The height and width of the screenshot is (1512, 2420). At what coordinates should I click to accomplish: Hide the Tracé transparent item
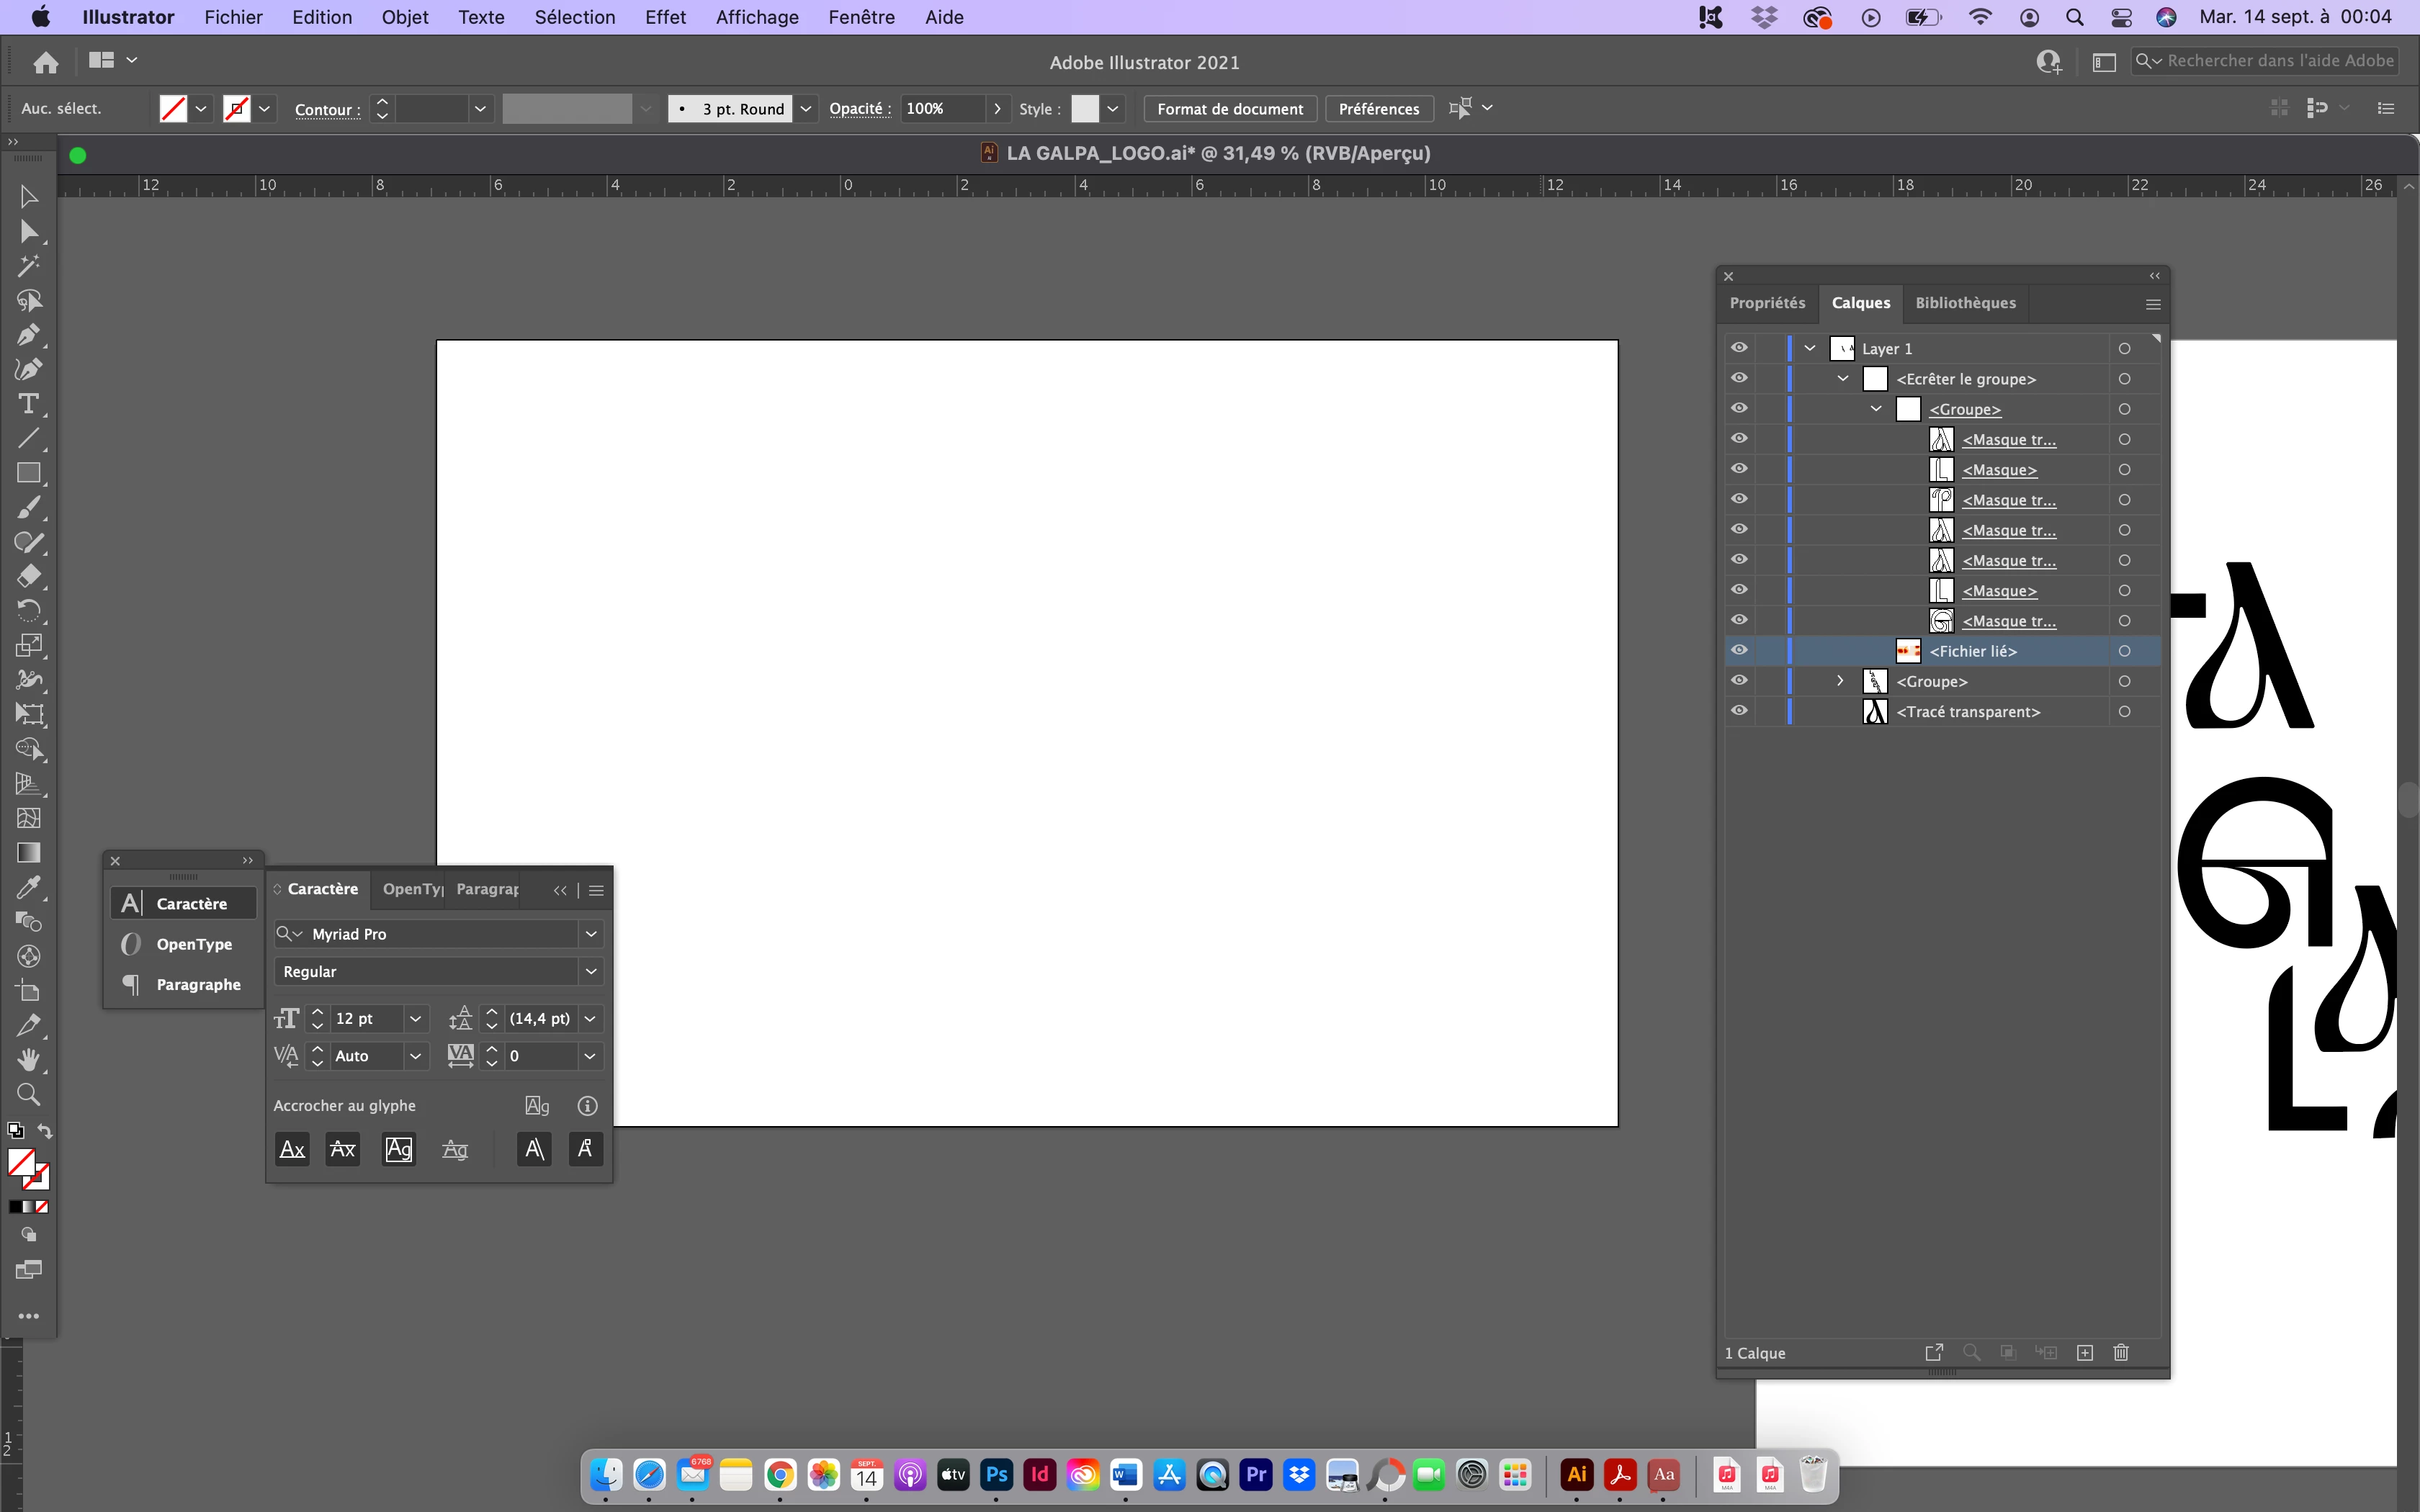tap(1739, 710)
